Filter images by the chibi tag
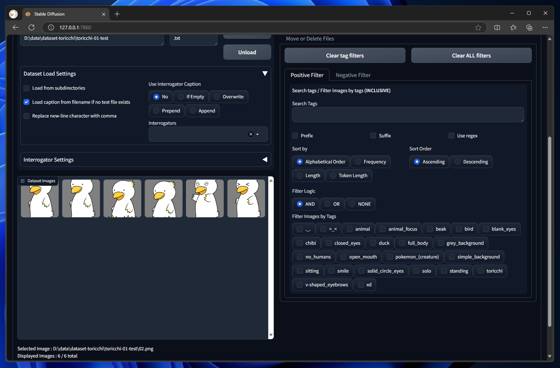This screenshot has width=560, height=368. tap(306, 243)
